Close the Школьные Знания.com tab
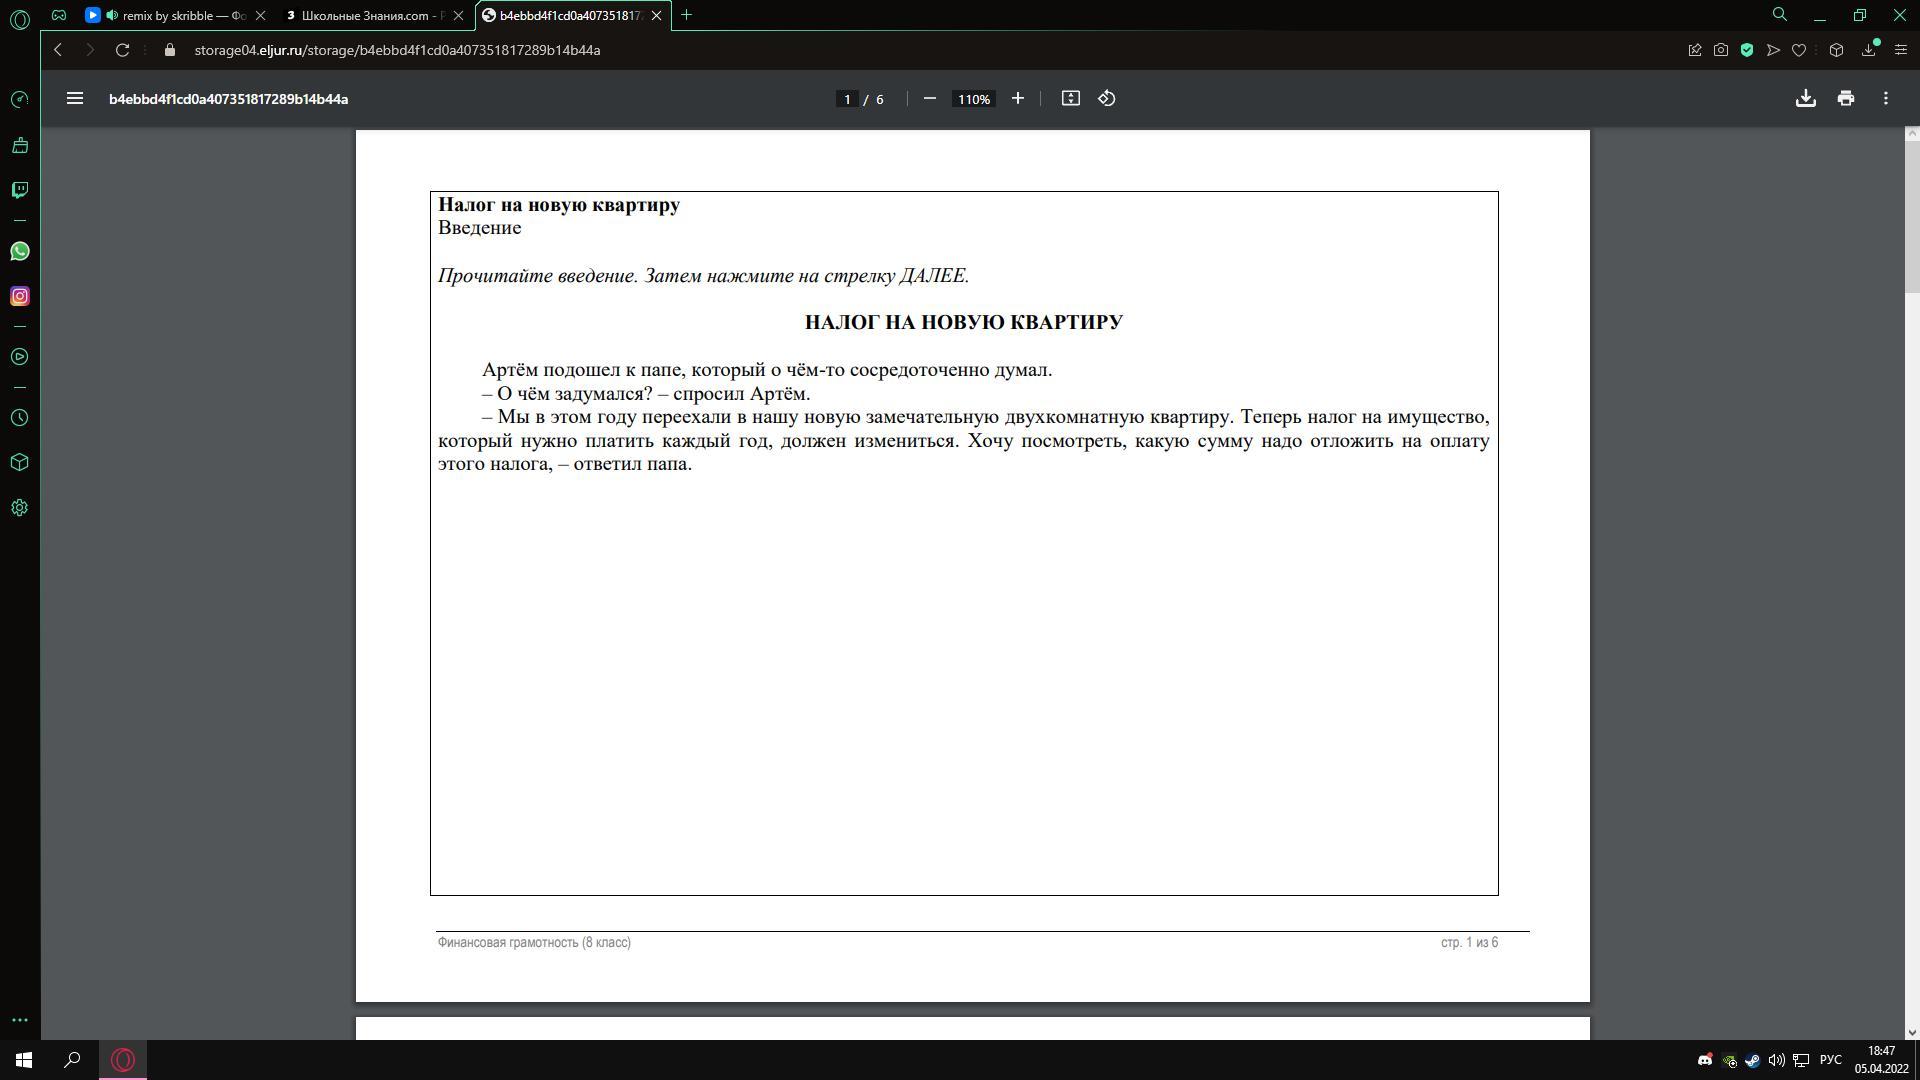This screenshot has height=1080, width=1920. (x=459, y=16)
